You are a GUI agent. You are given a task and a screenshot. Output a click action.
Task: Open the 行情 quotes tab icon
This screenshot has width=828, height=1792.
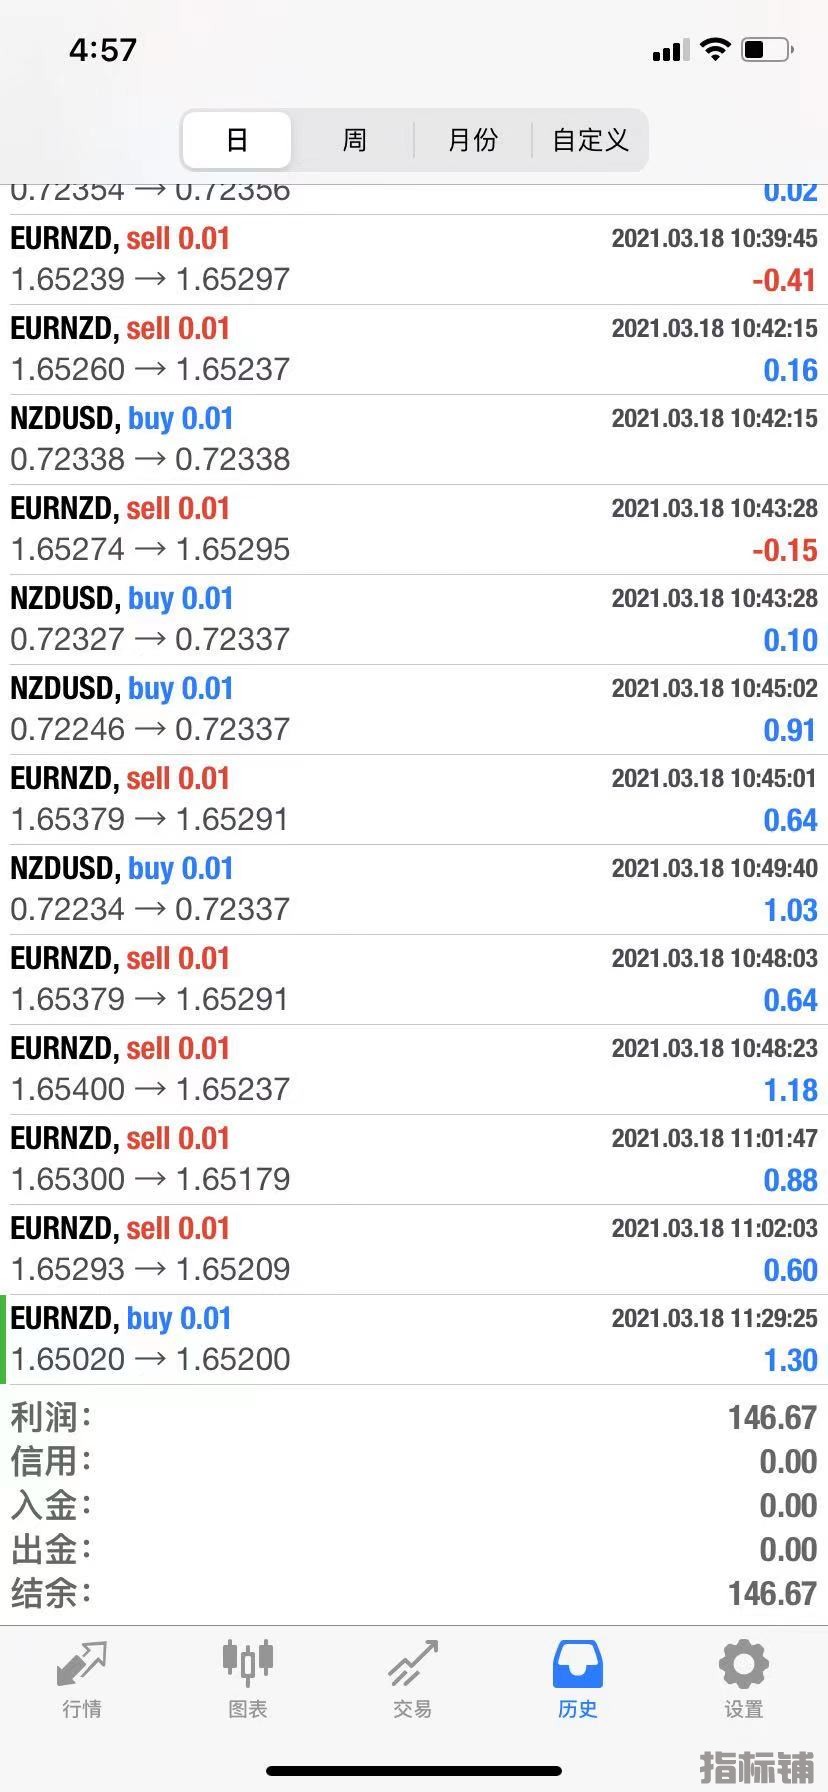click(82, 1665)
